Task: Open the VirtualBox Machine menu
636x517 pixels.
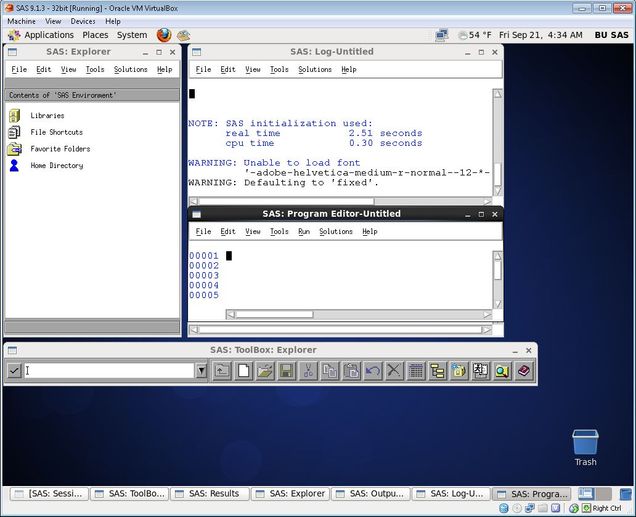Action: tap(21, 21)
